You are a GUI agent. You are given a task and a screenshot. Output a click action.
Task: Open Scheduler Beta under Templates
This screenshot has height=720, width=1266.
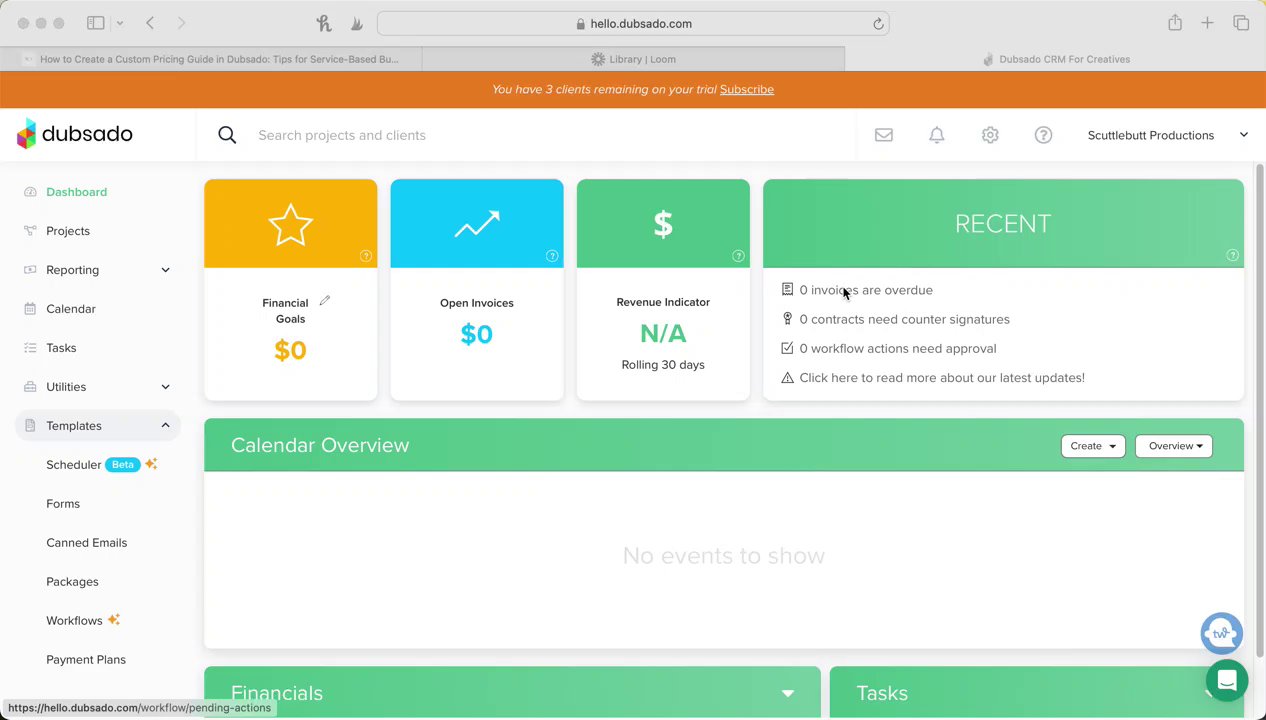[101, 465]
